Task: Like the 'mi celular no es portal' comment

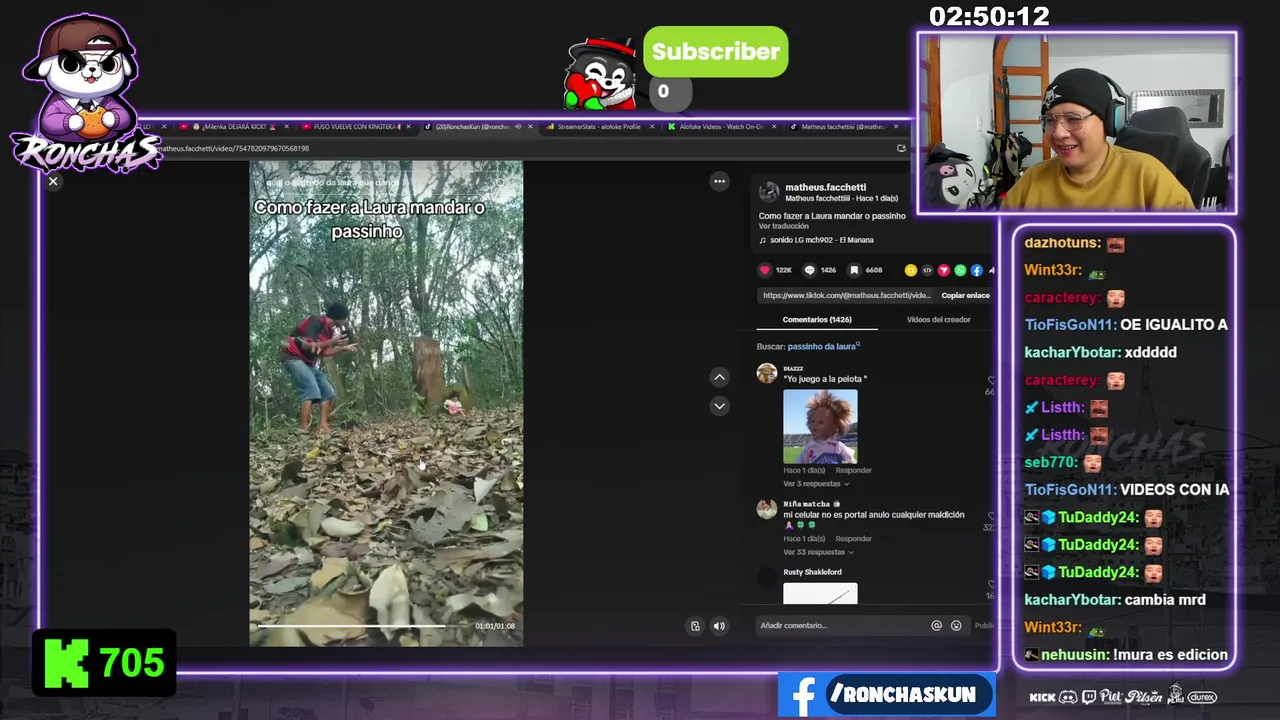Action: click(990, 517)
